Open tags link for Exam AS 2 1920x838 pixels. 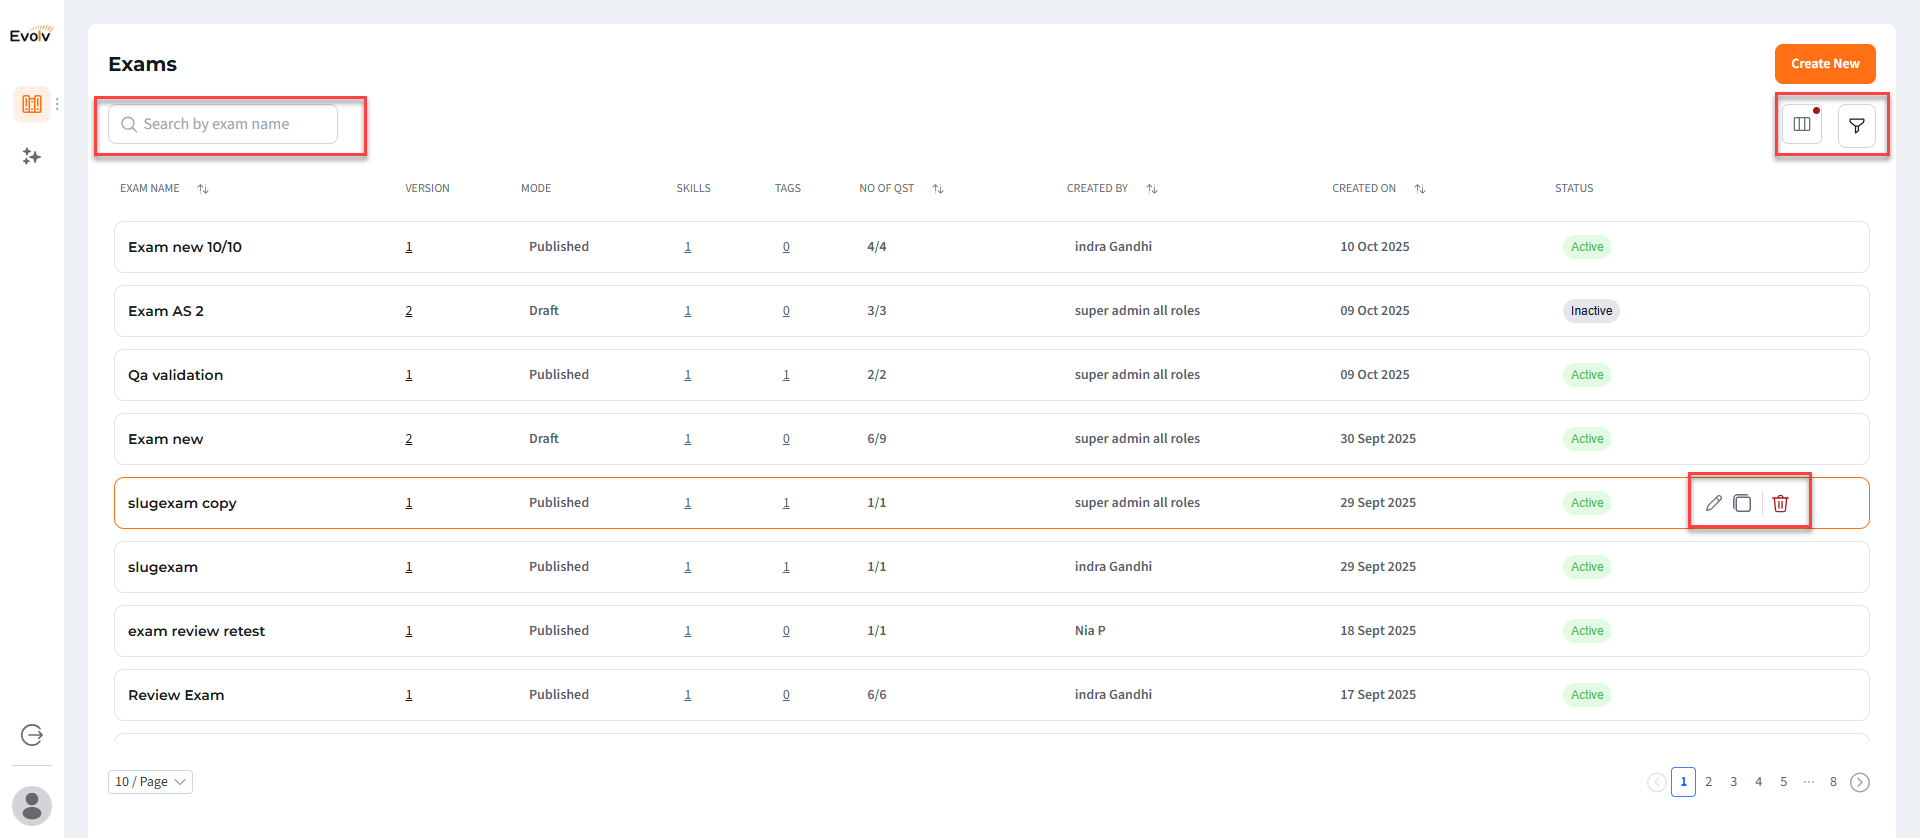coord(786,311)
